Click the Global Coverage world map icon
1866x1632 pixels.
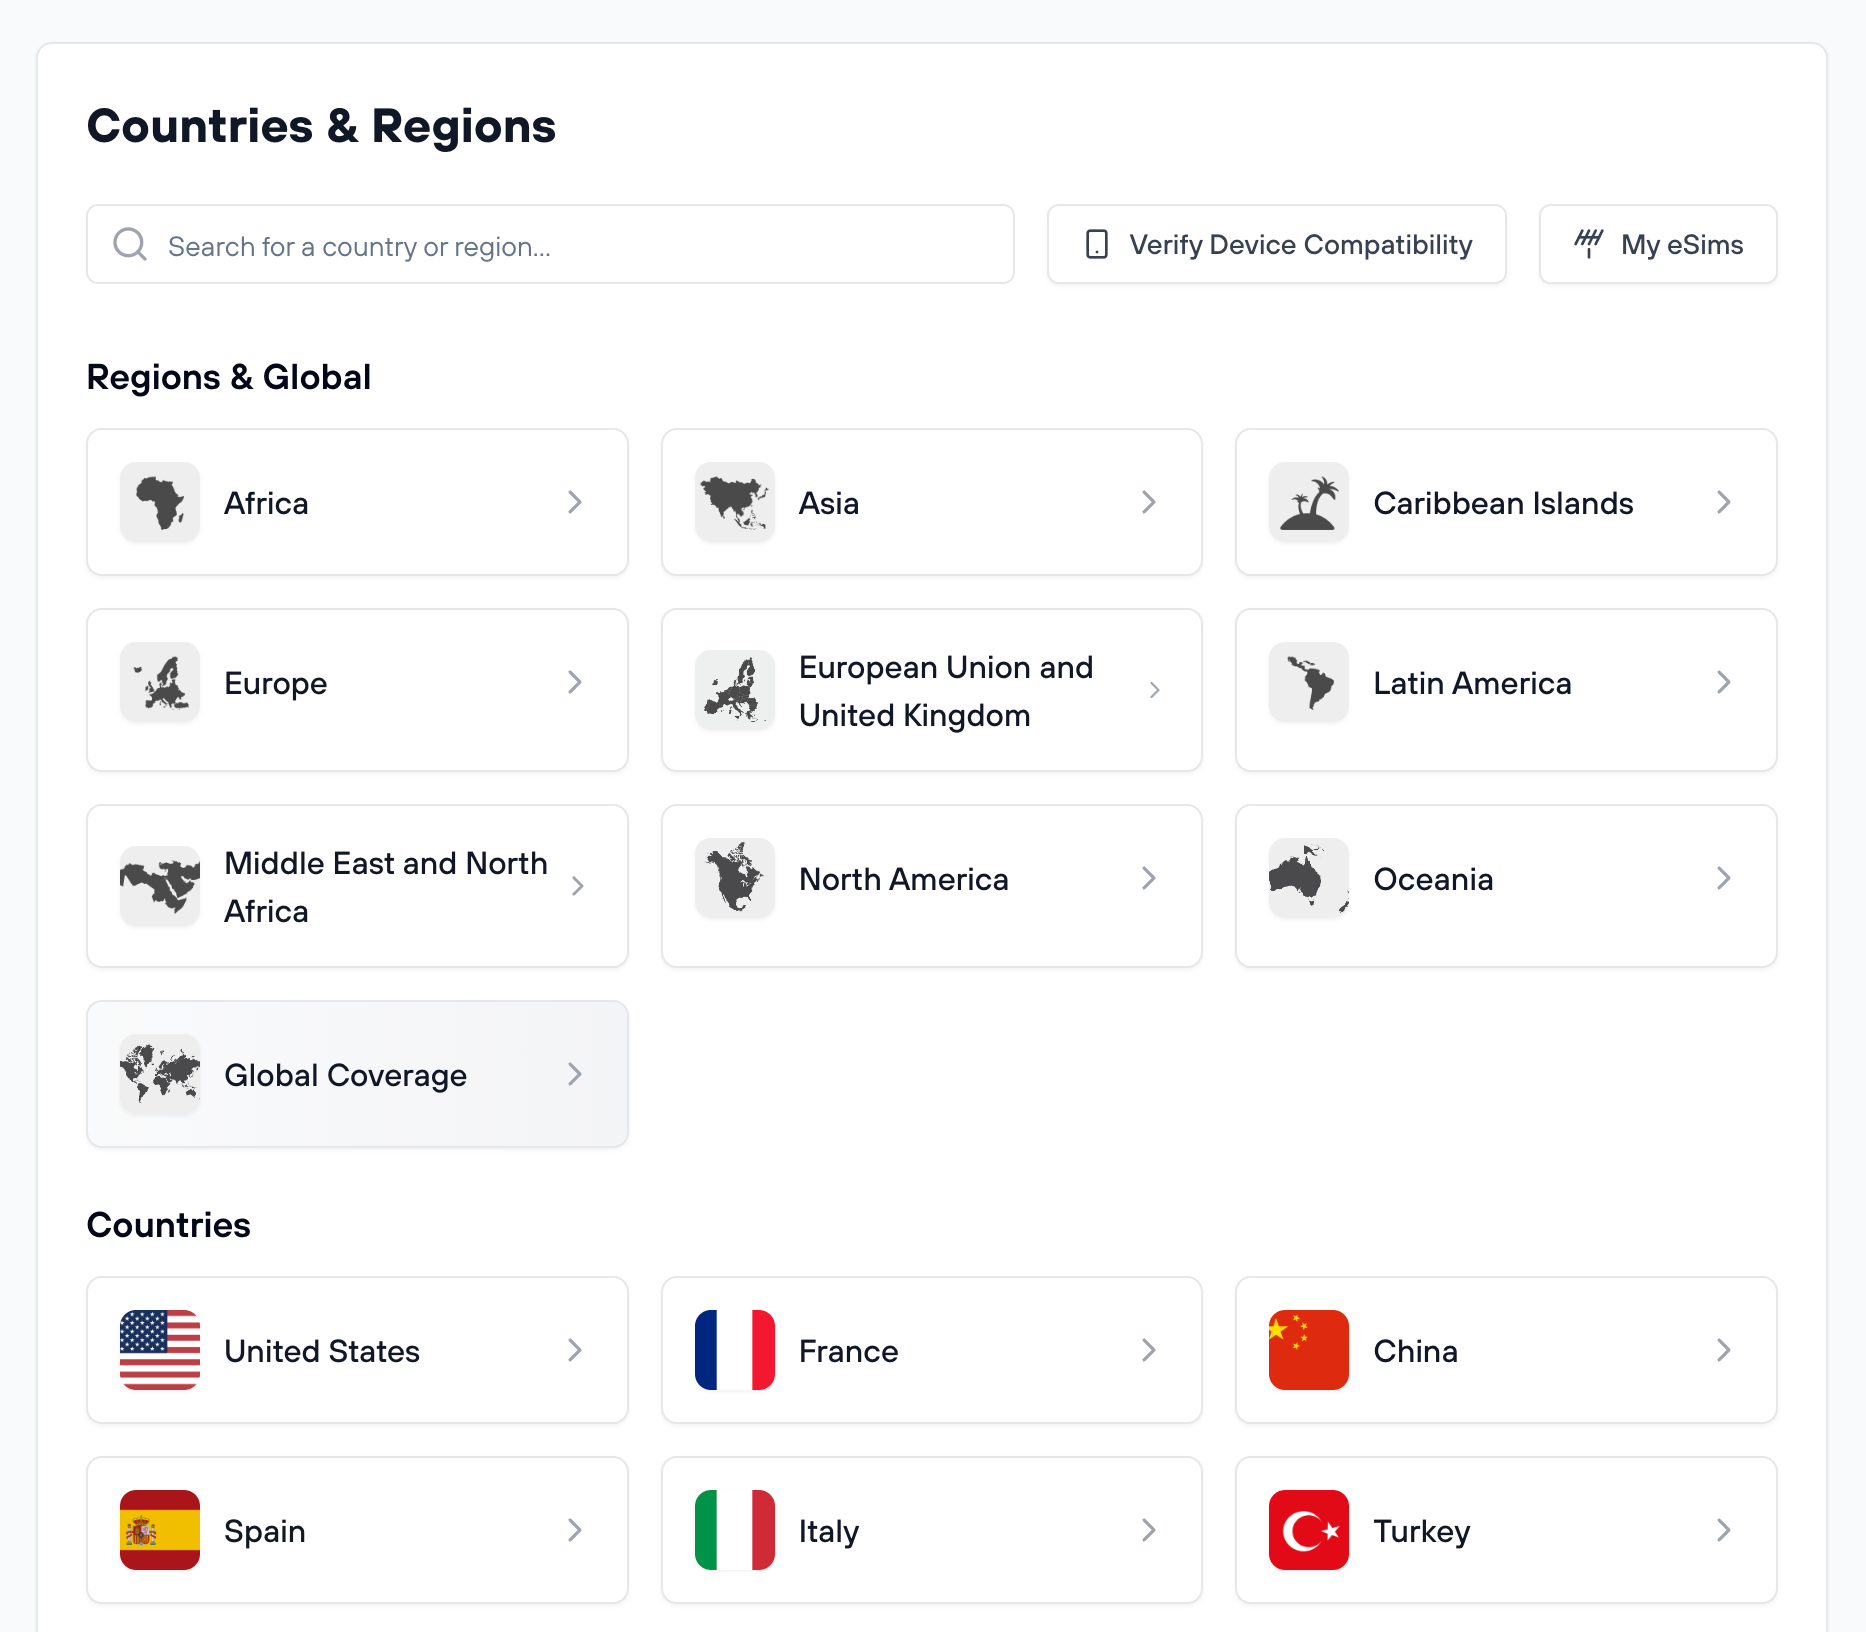point(160,1074)
